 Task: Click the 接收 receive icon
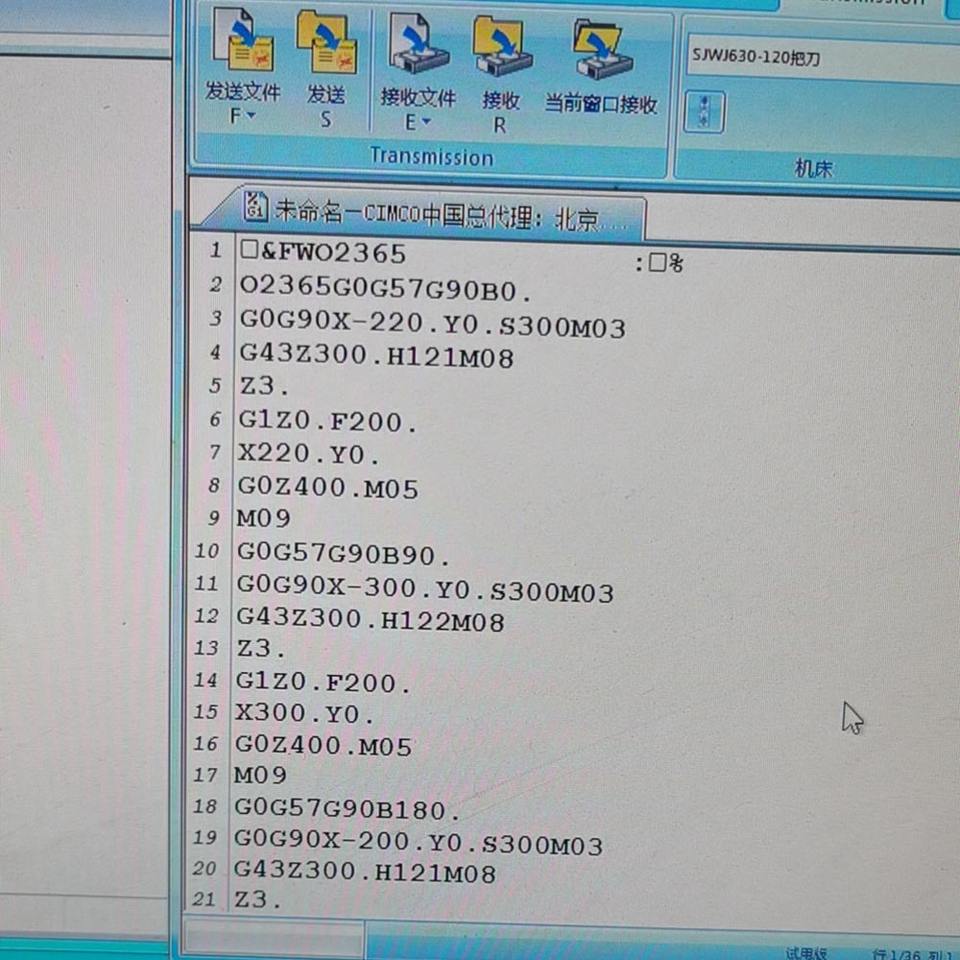tap(501, 48)
